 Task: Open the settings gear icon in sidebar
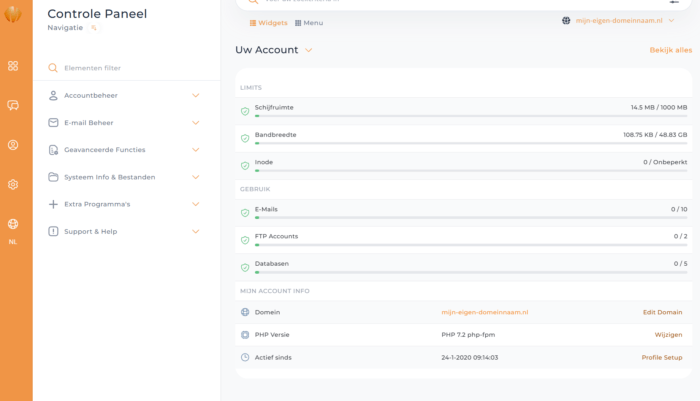13,184
